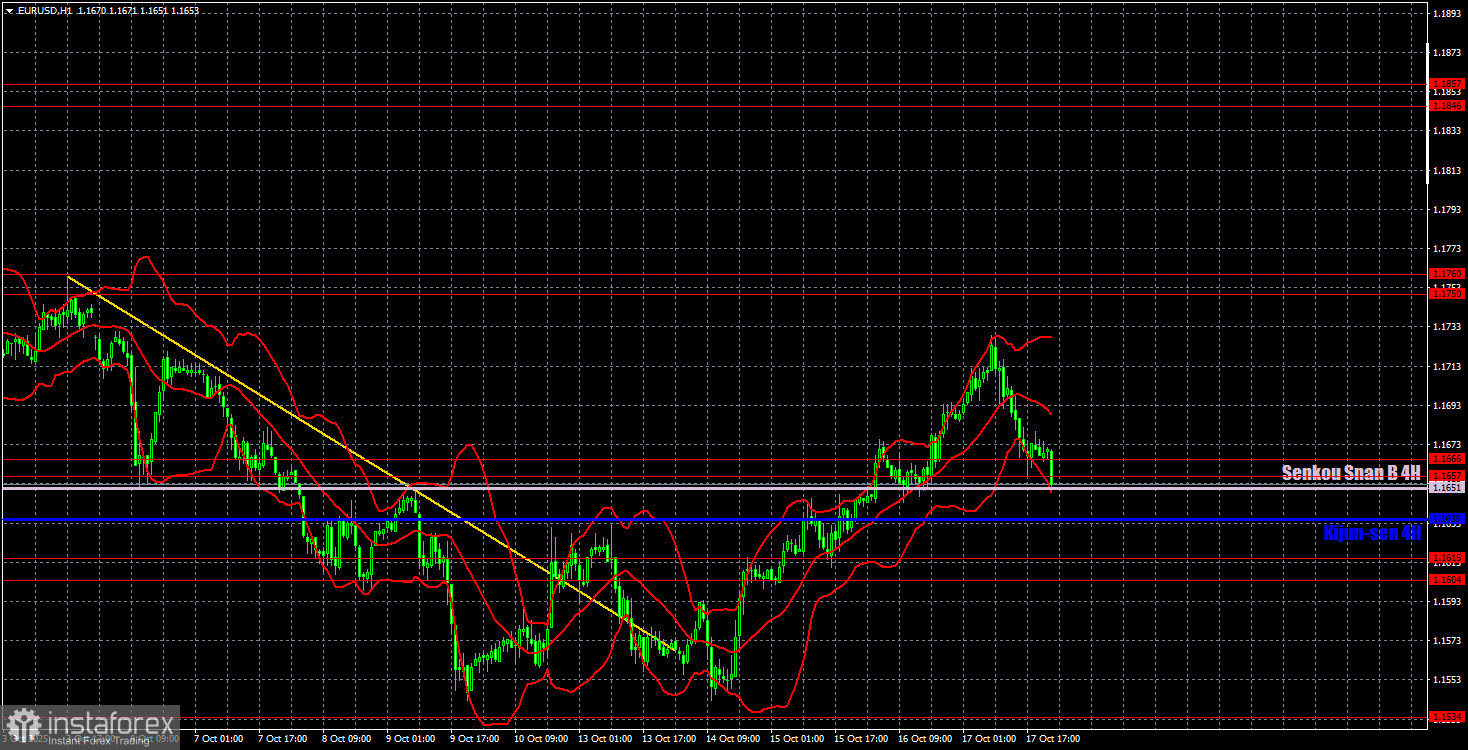
Task: Click the 8 Oct 09:00 time label
Action: 347,739
